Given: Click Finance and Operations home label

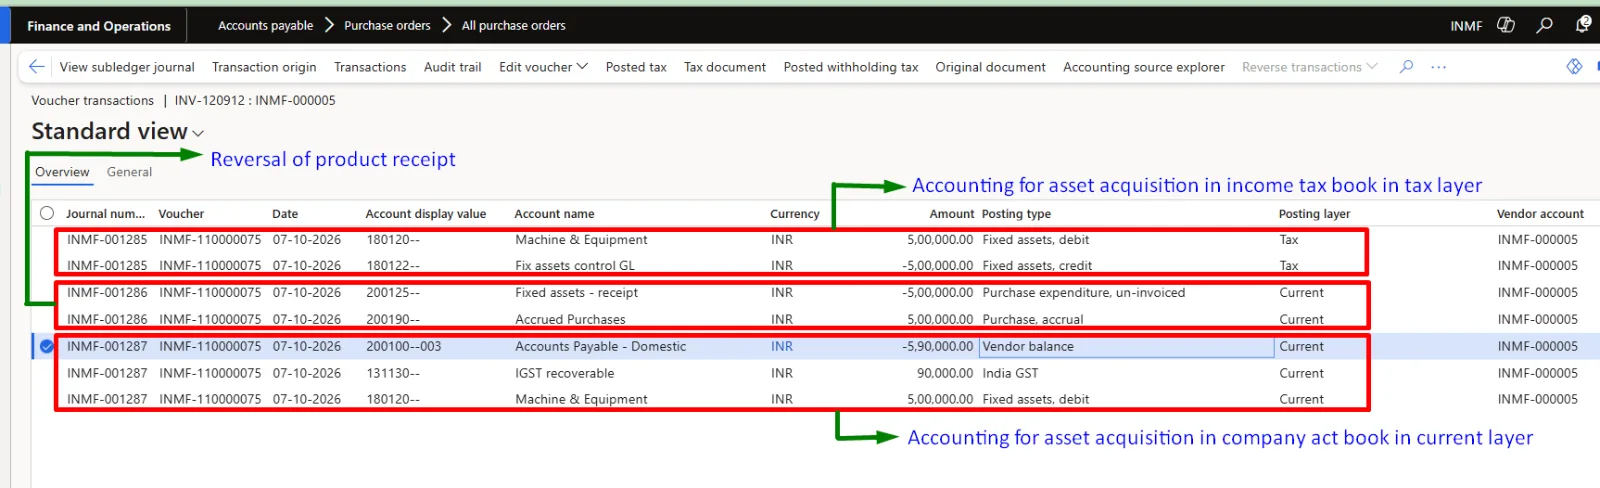Looking at the screenshot, I should point(99,26).
